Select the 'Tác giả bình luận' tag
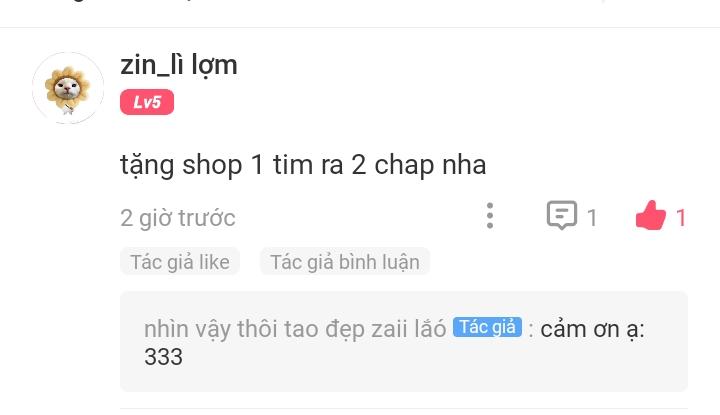The width and height of the screenshot is (720, 415). (345, 262)
